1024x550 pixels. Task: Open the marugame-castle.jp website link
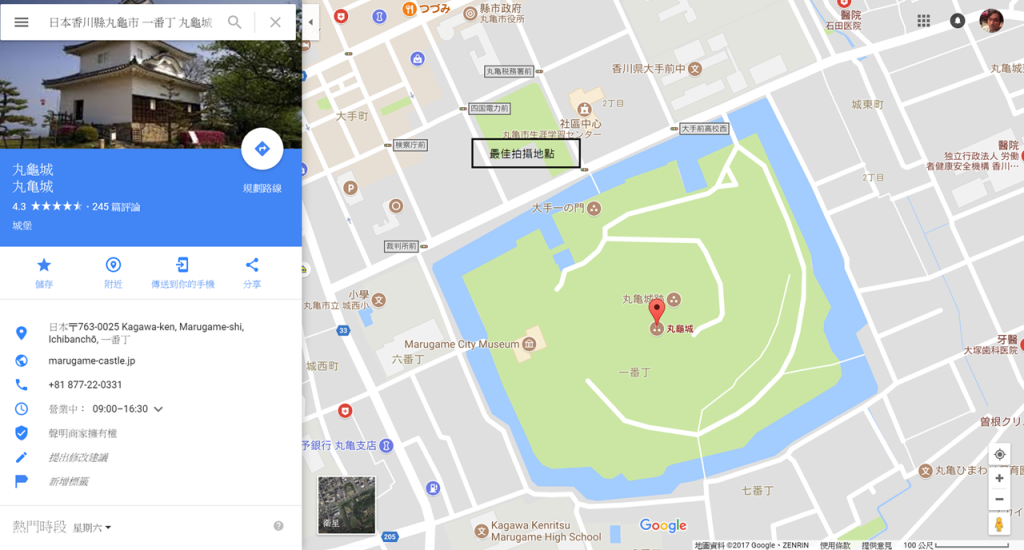click(x=91, y=361)
